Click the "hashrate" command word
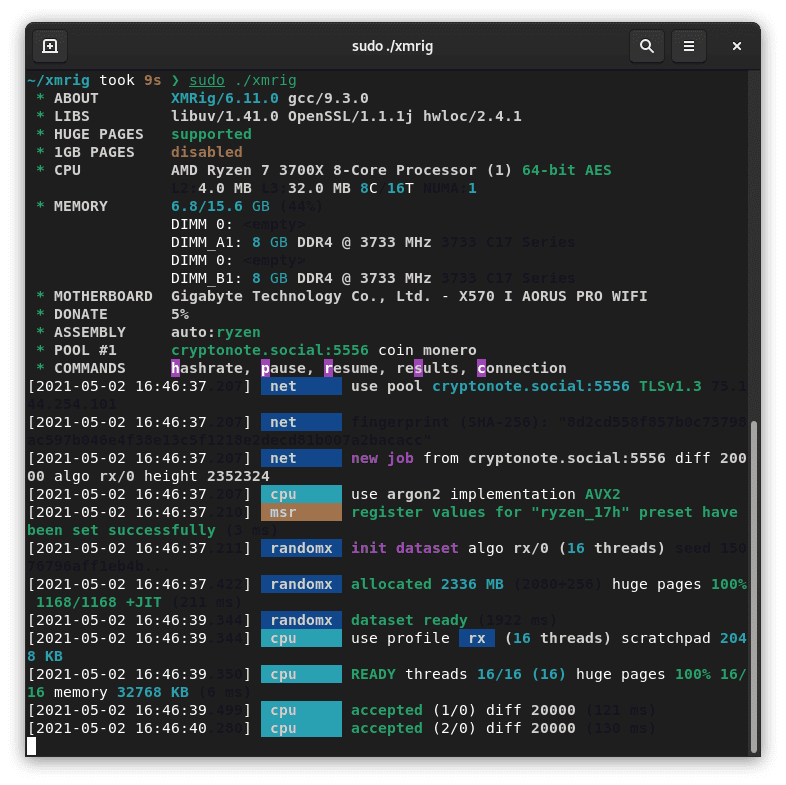This screenshot has width=786, height=785. point(207,368)
